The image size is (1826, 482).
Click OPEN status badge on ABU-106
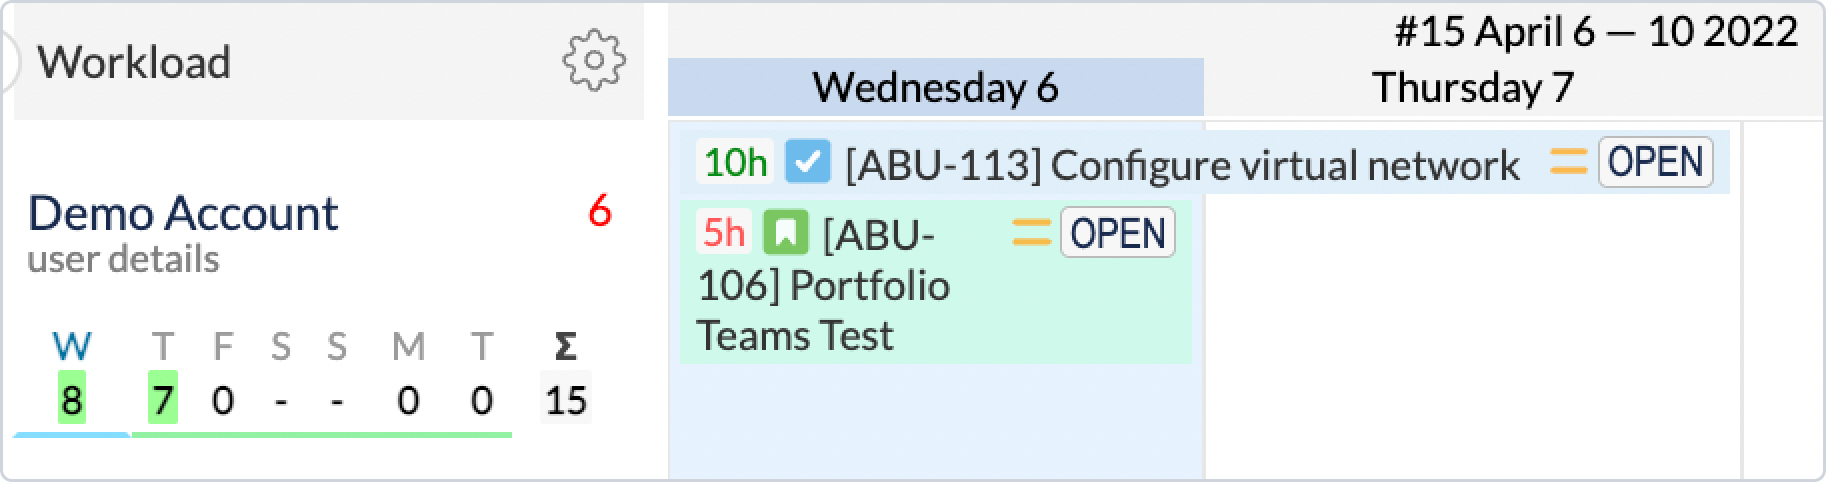tap(1117, 233)
